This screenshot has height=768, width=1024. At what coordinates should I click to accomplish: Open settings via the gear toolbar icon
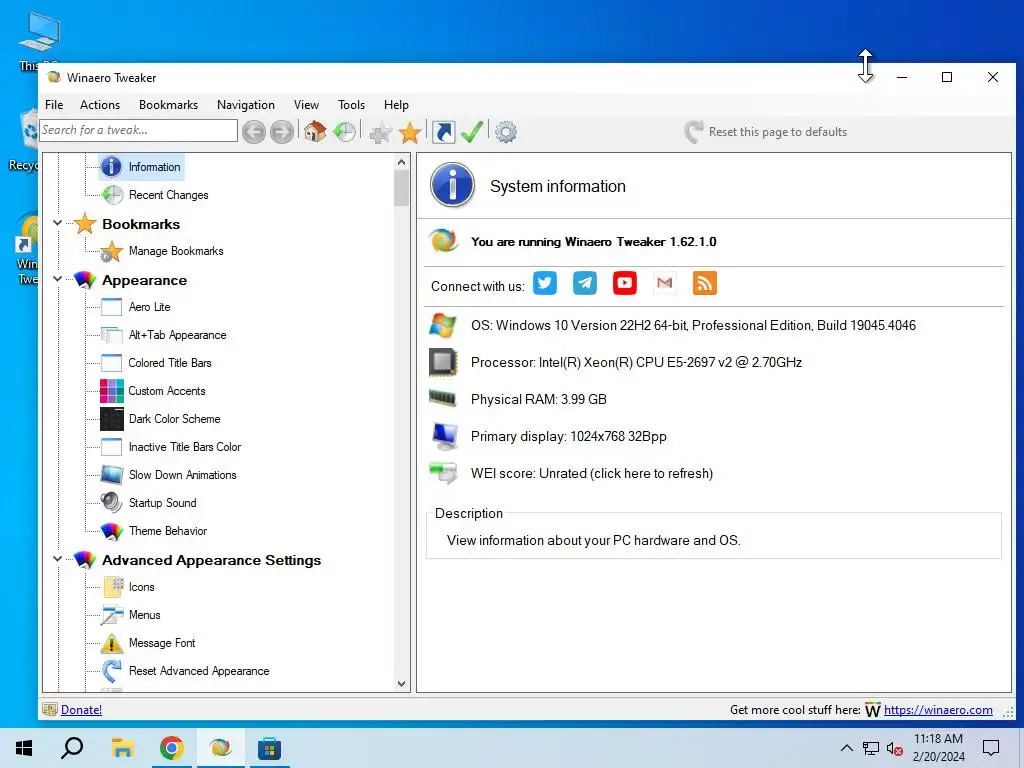(x=505, y=132)
